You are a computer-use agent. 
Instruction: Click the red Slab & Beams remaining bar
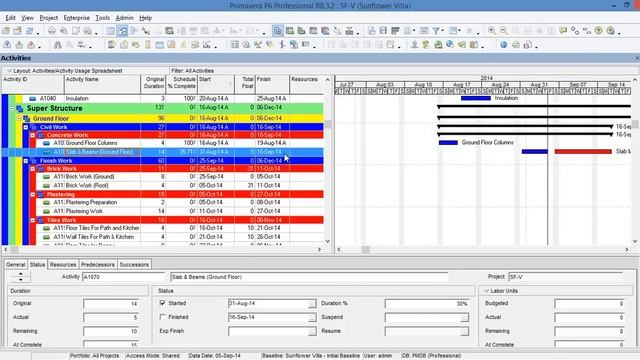583,151
